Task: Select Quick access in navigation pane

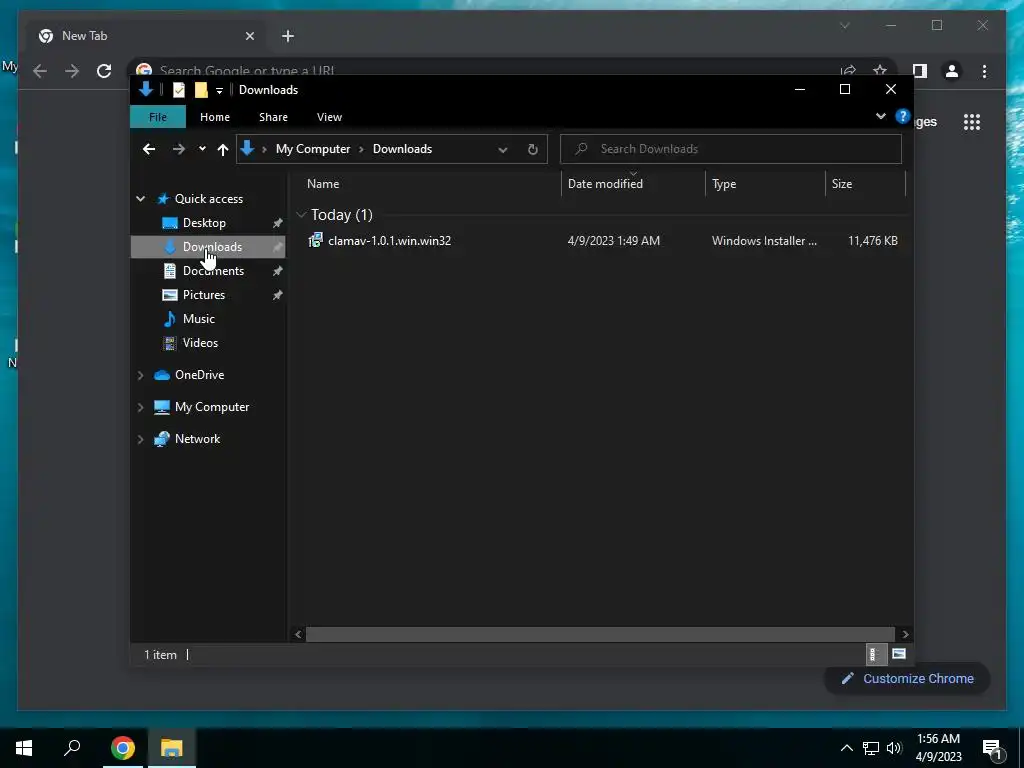Action: [x=208, y=199]
